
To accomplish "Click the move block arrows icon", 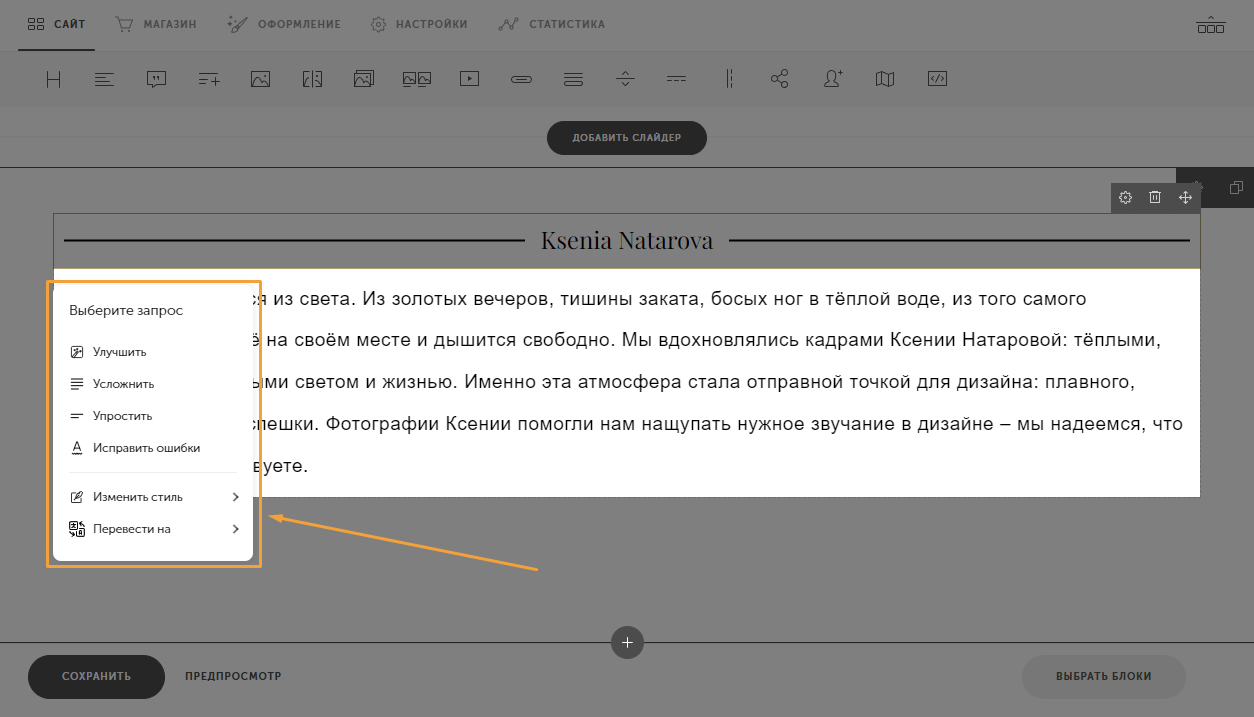I will [1185, 198].
